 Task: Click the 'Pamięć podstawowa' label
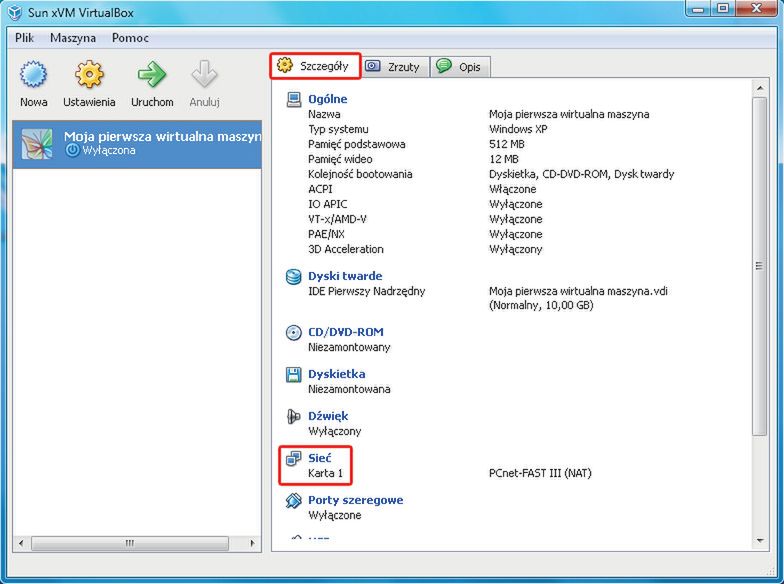click(x=356, y=144)
